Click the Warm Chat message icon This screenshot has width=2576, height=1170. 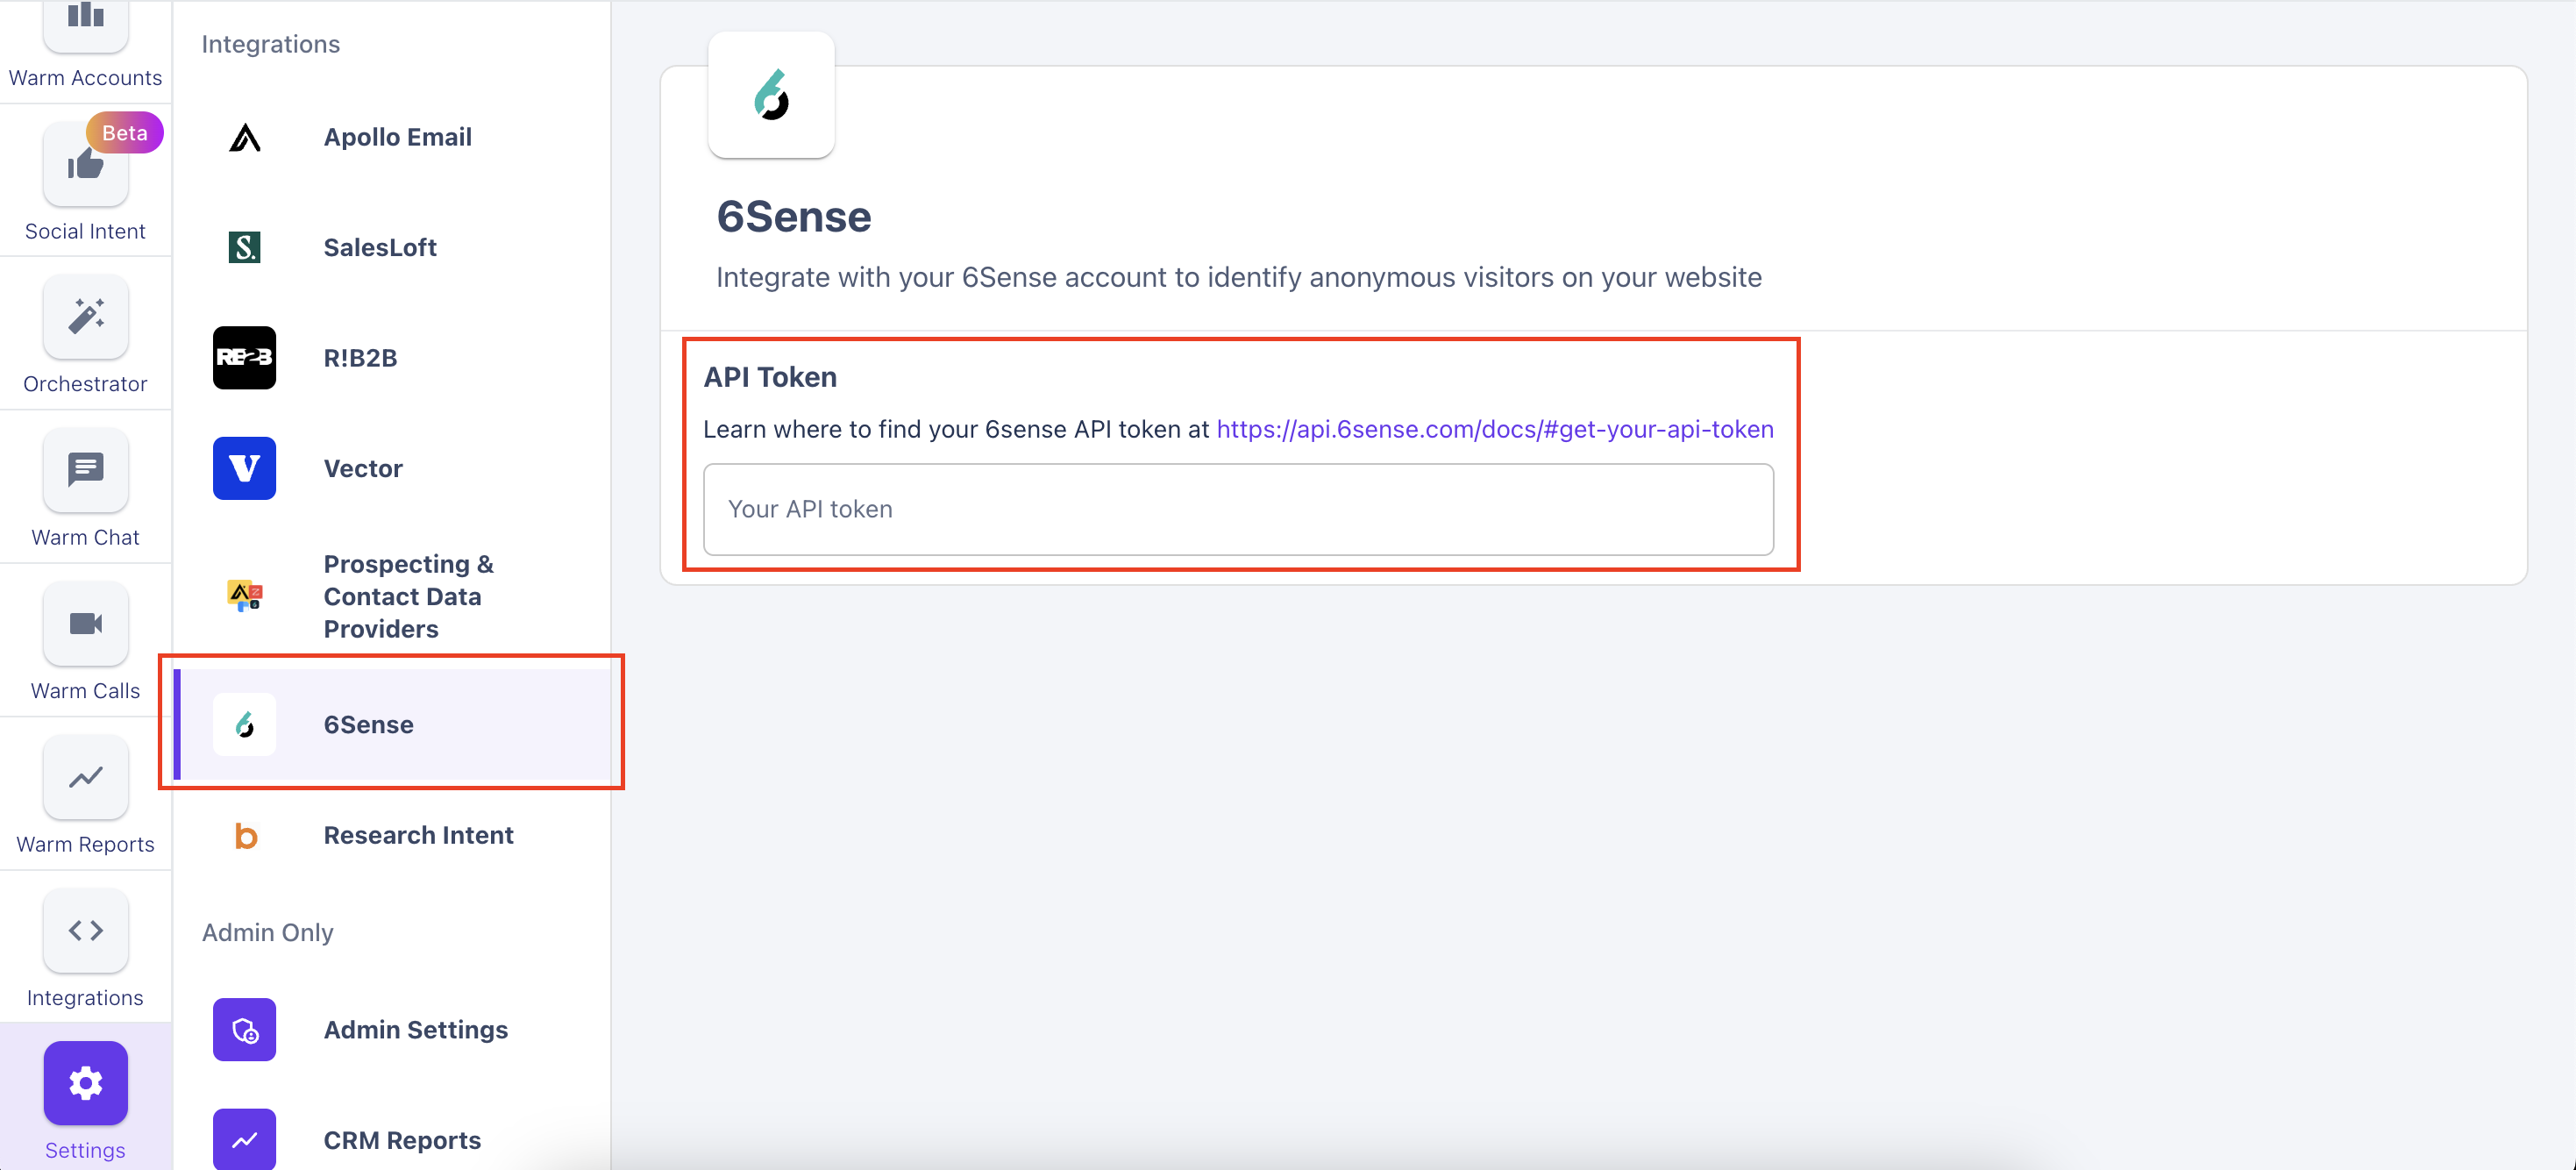point(85,470)
